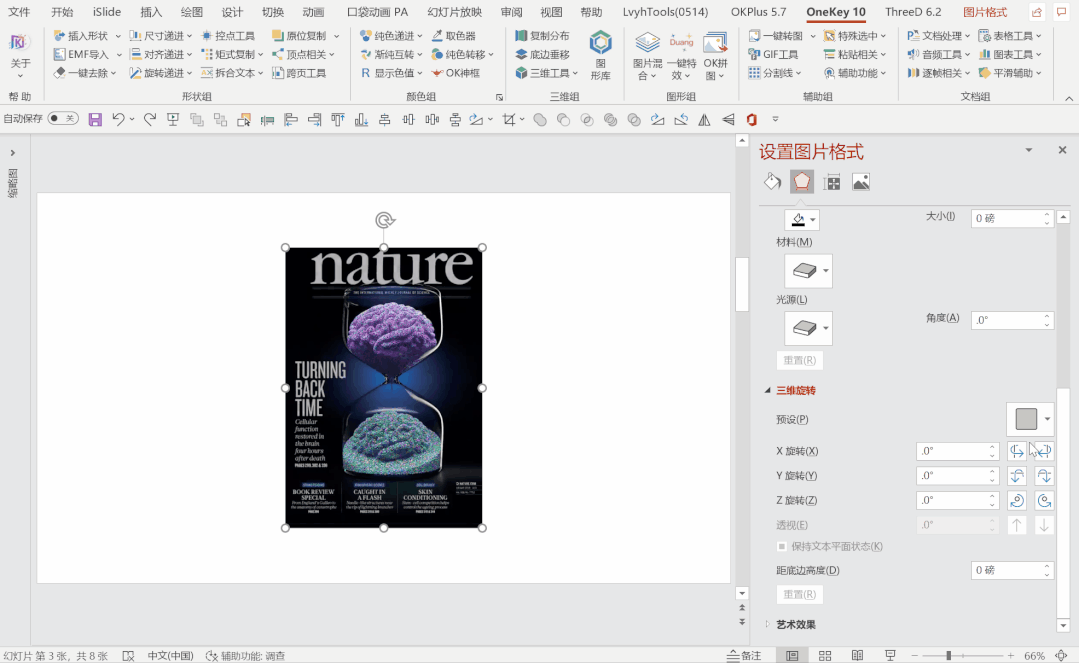Click fit slide to window icon
This screenshot has width=1079, height=663.
point(1062,655)
